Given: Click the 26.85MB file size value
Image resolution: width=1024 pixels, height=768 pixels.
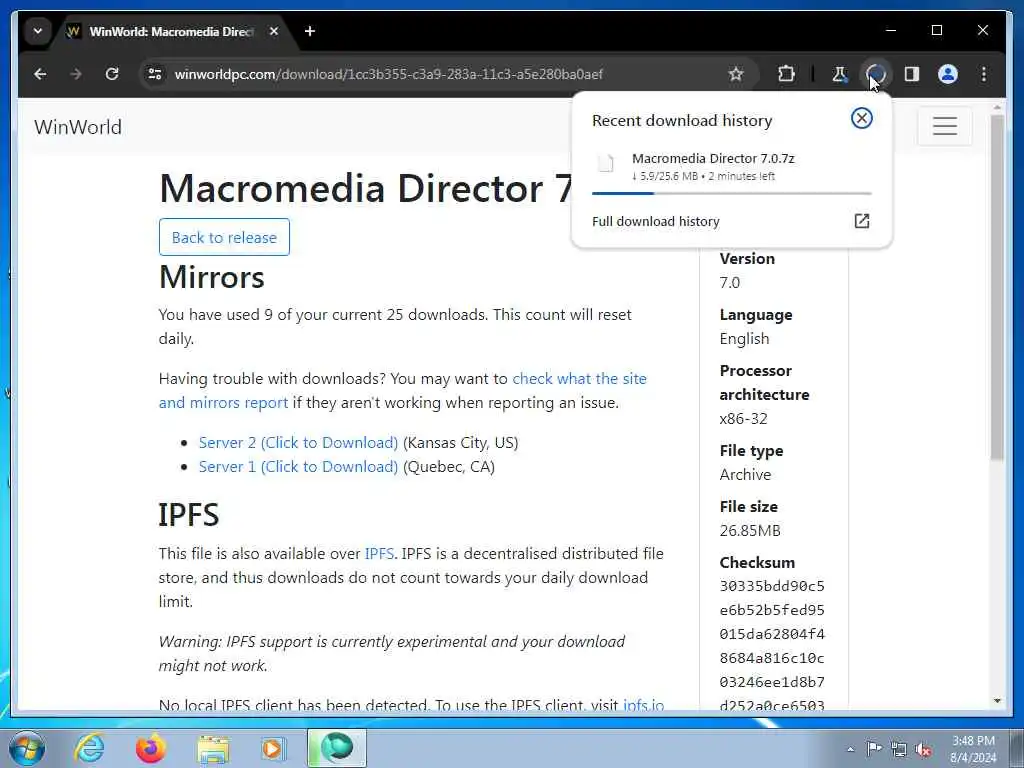Looking at the screenshot, I should (x=750, y=530).
